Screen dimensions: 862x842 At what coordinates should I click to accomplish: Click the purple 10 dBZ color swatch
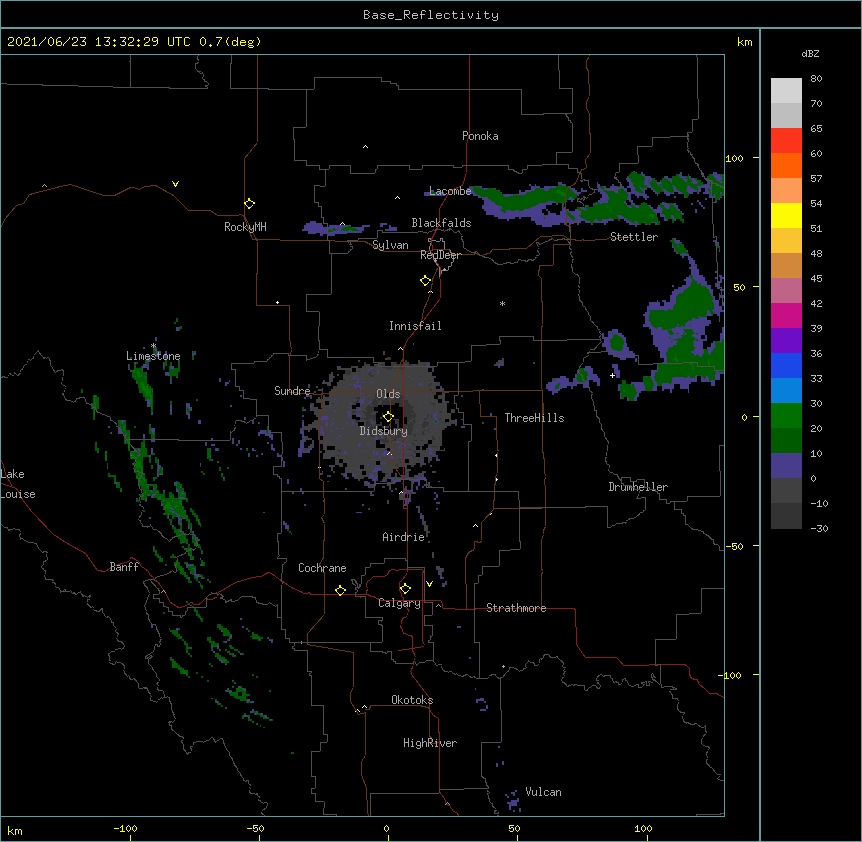[x=786, y=466]
